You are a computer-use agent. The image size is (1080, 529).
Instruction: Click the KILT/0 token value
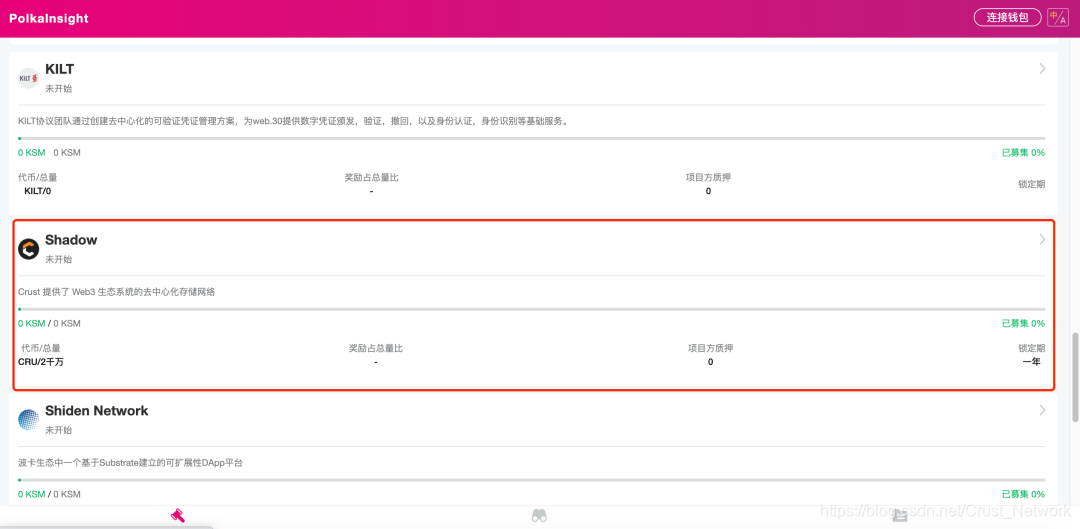click(x=37, y=191)
